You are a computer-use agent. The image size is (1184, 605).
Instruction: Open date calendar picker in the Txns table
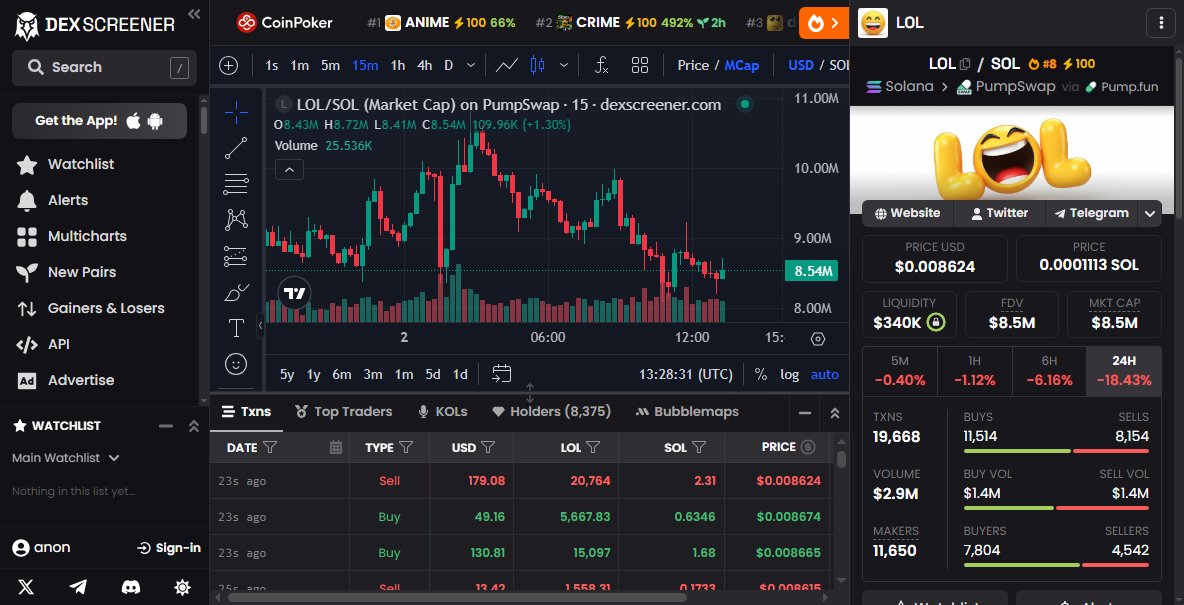click(336, 448)
